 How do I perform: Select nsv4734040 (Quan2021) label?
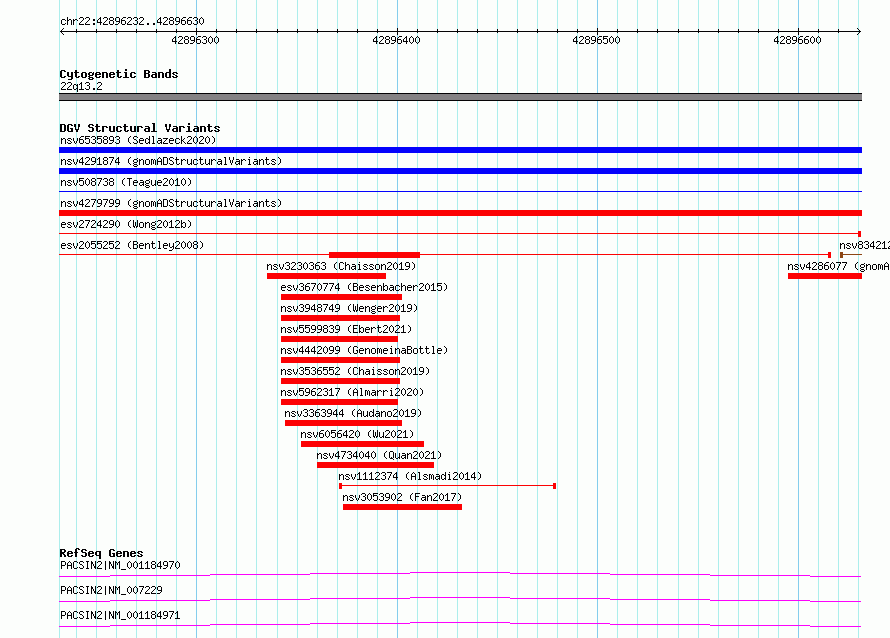coord(379,455)
